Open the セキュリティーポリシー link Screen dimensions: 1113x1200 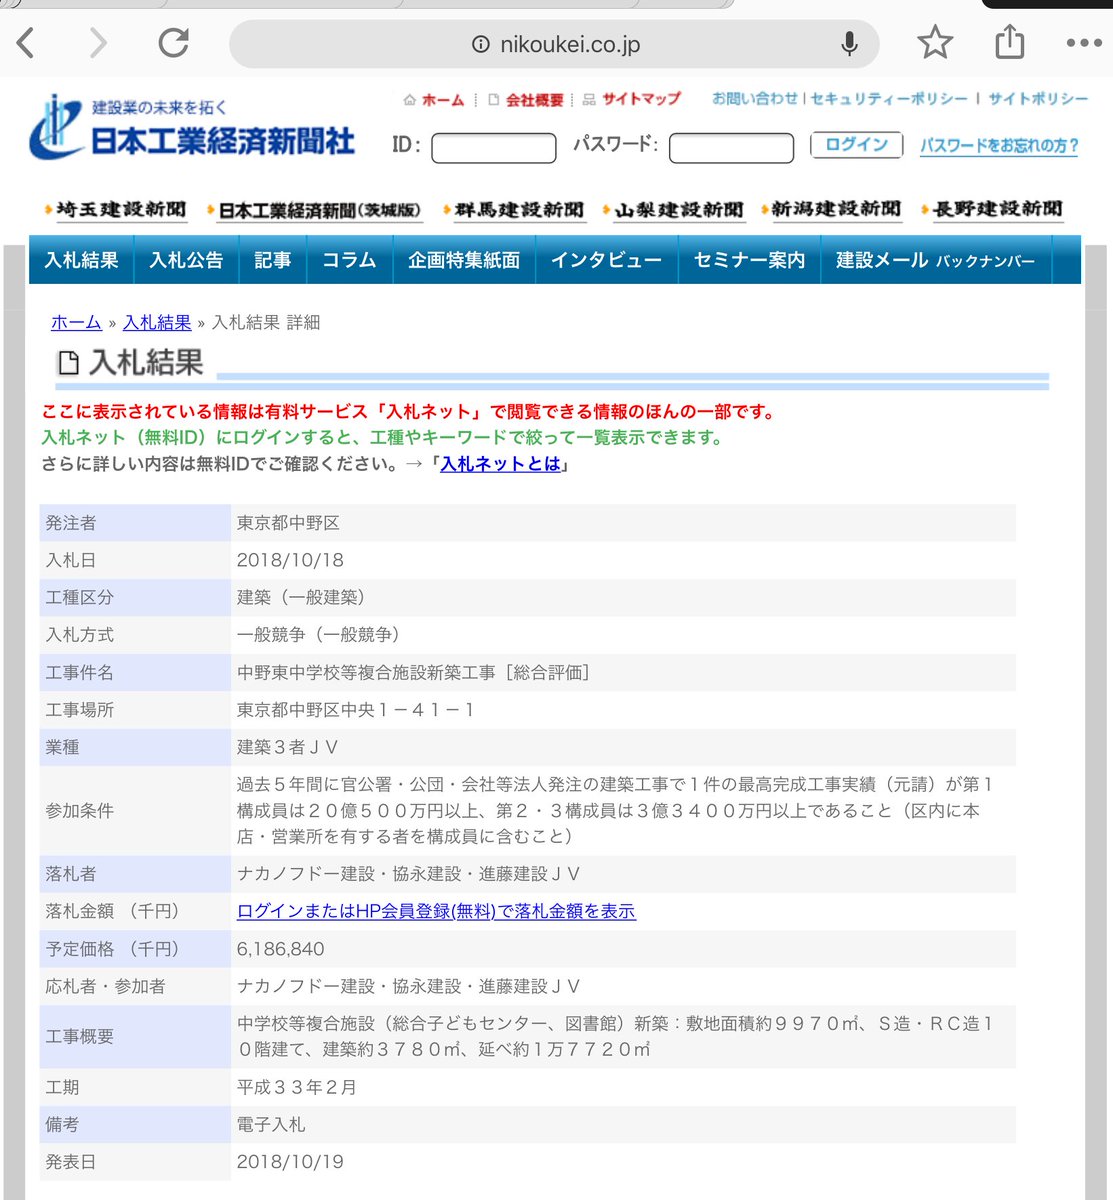[889, 98]
